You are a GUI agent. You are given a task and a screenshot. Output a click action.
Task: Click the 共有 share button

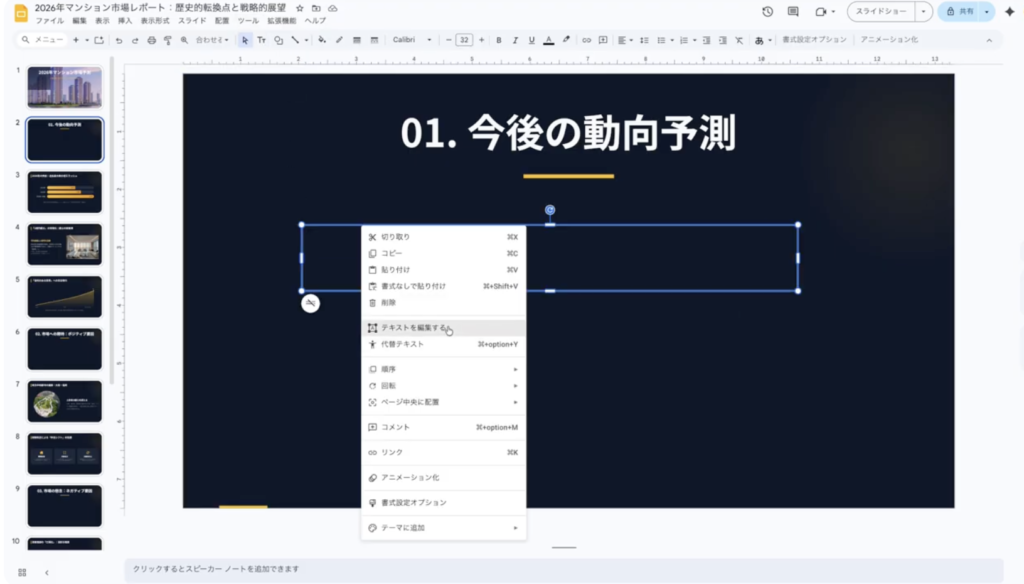[959, 12]
